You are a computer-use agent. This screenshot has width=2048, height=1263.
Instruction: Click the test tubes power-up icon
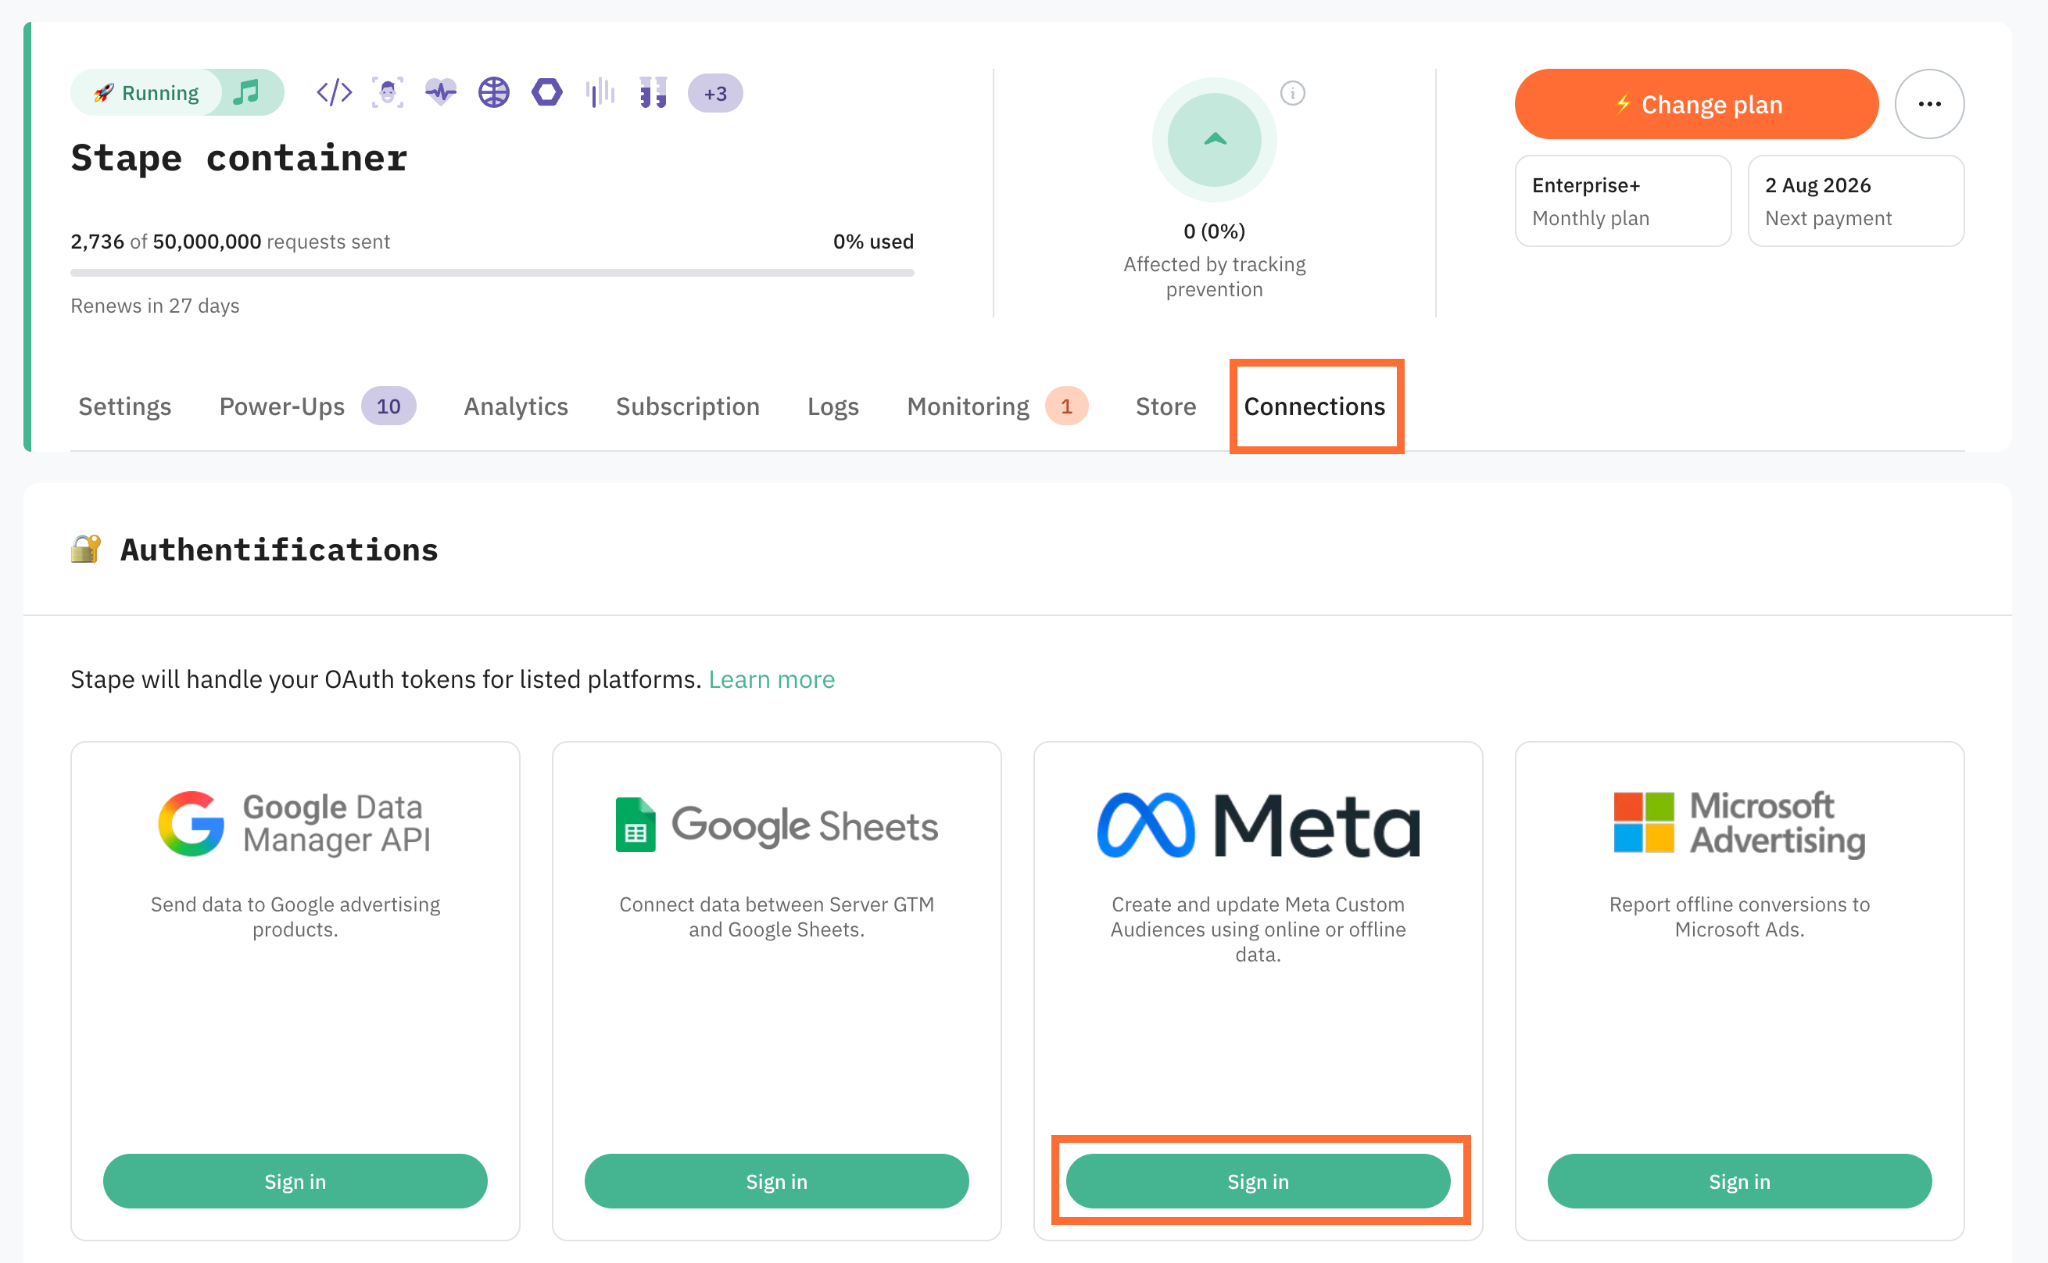pos(653,93)
